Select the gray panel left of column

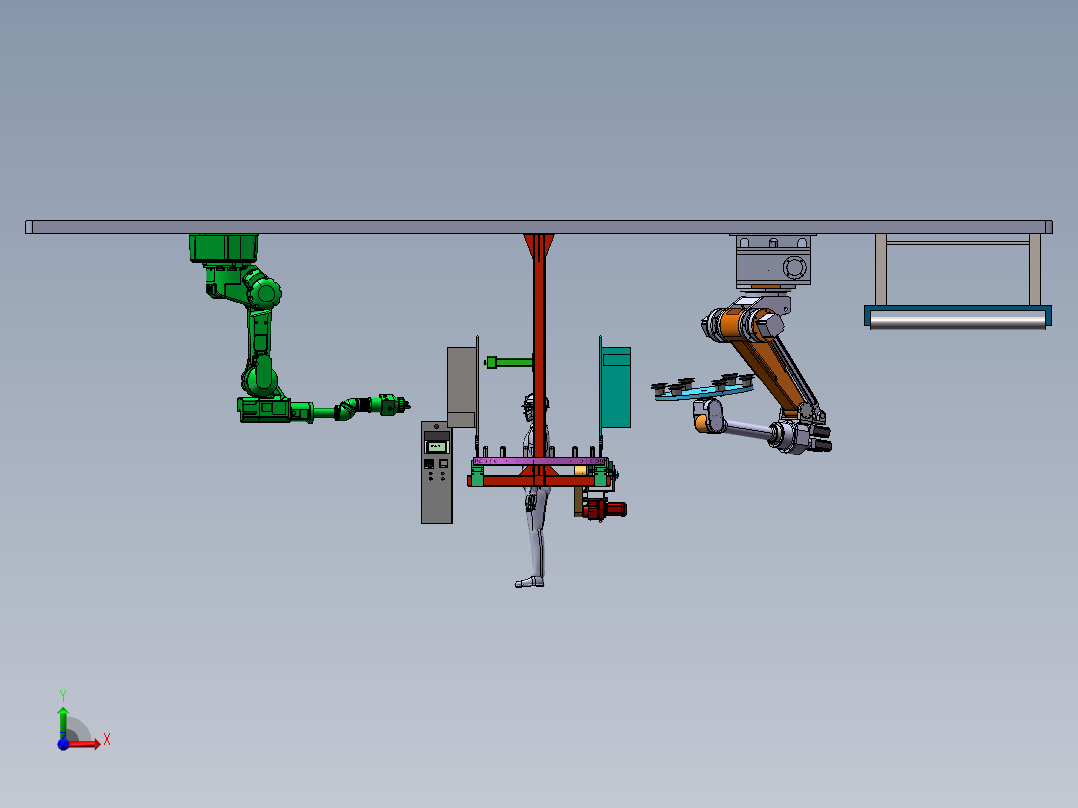click(x=461, y=387)
